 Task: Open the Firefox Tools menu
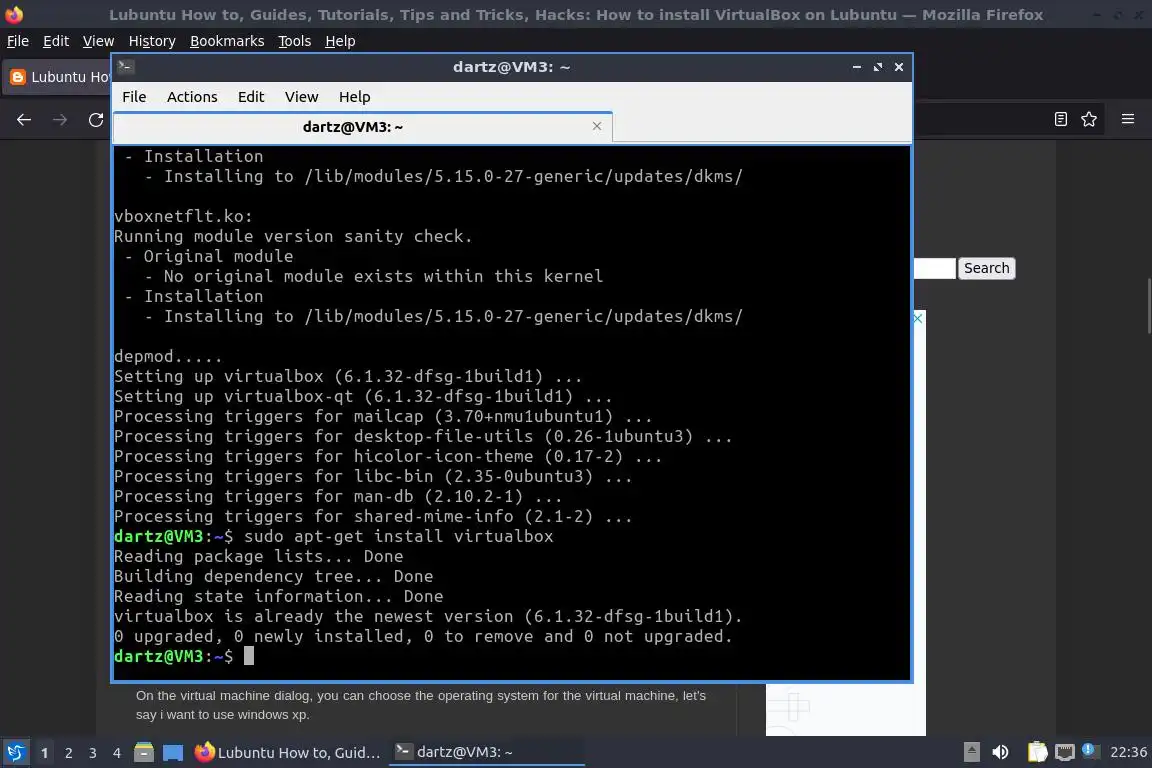295,41
